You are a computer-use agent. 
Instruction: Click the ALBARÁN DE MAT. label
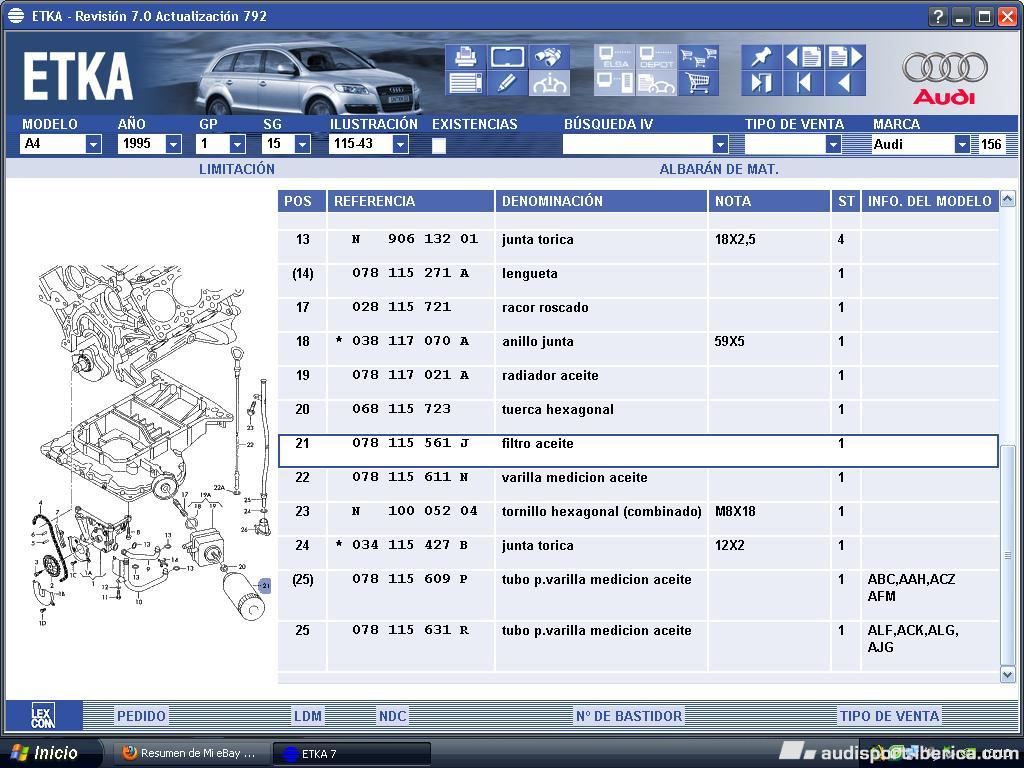[719, 169]
